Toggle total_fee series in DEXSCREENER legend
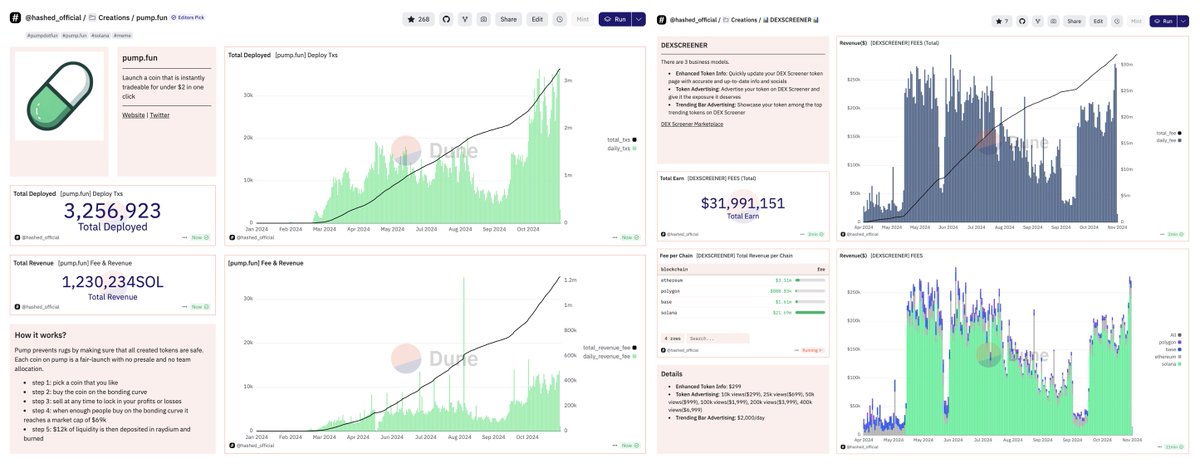The image size is (1200, 468). coord(1170,132)
